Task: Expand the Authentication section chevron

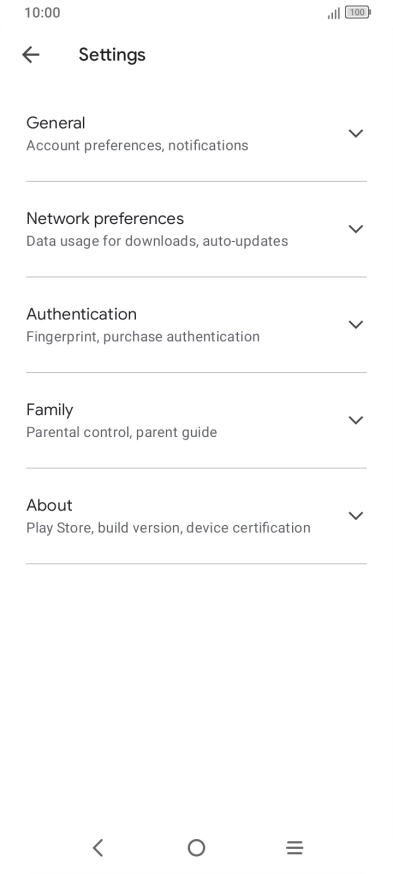Action: pos(356,324)
